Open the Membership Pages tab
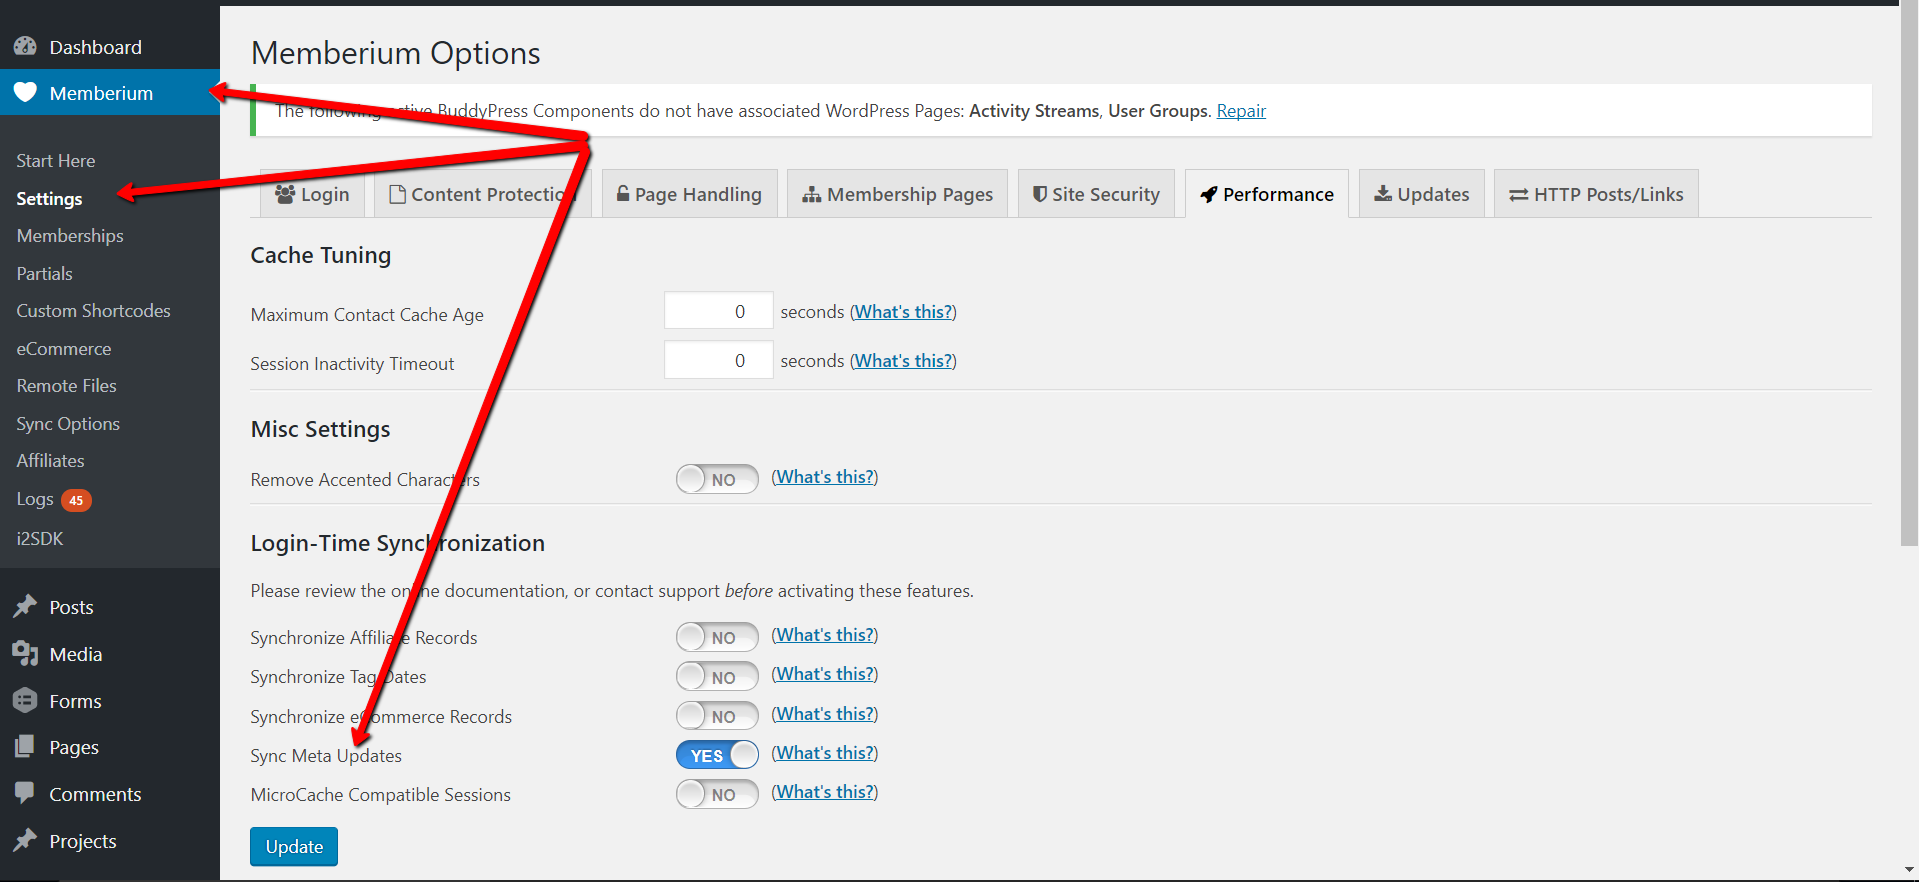The image size is (1919, 882). click(897, 194)
